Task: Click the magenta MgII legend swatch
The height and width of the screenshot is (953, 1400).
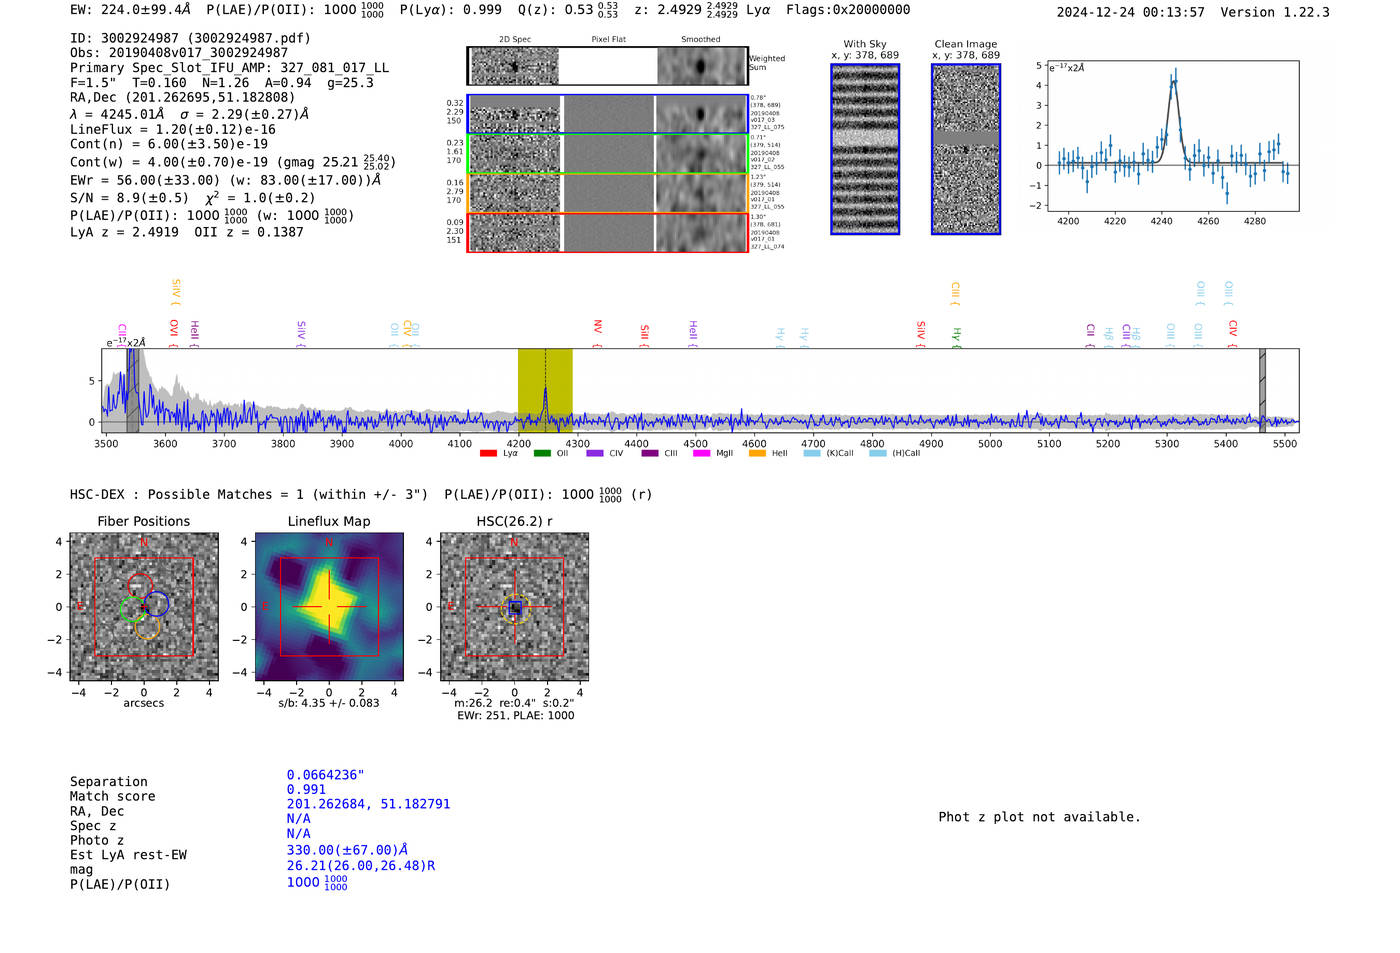Action: tap(701, 454)
